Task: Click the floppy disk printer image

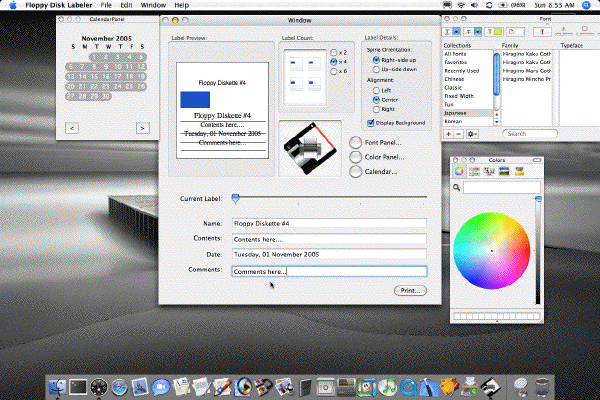Action: pos(310,148)
